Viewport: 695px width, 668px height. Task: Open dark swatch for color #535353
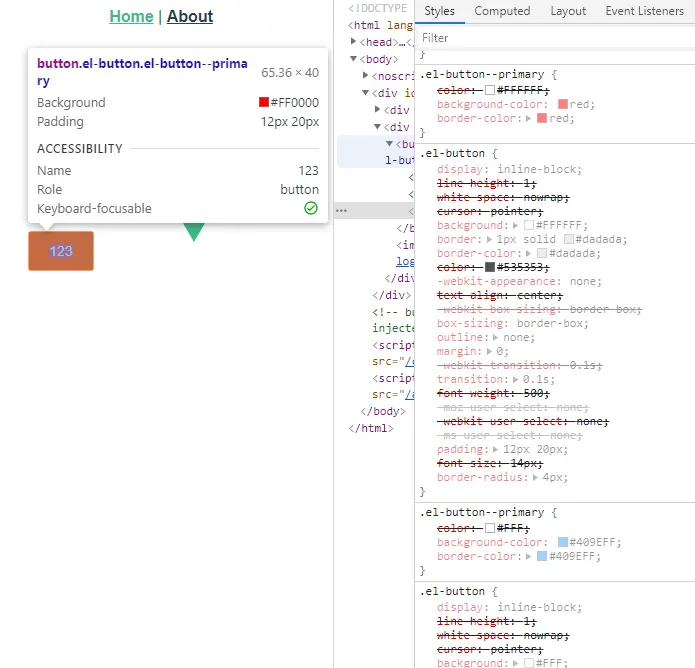pos(490,267)
